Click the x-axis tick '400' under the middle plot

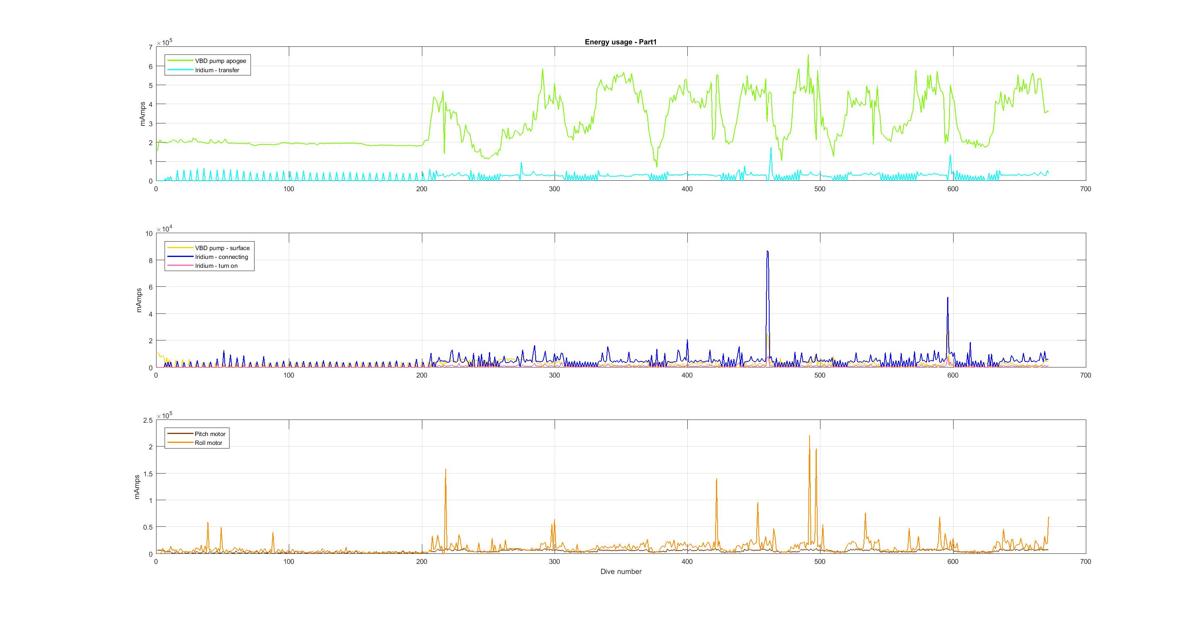(x=687, y=376)
